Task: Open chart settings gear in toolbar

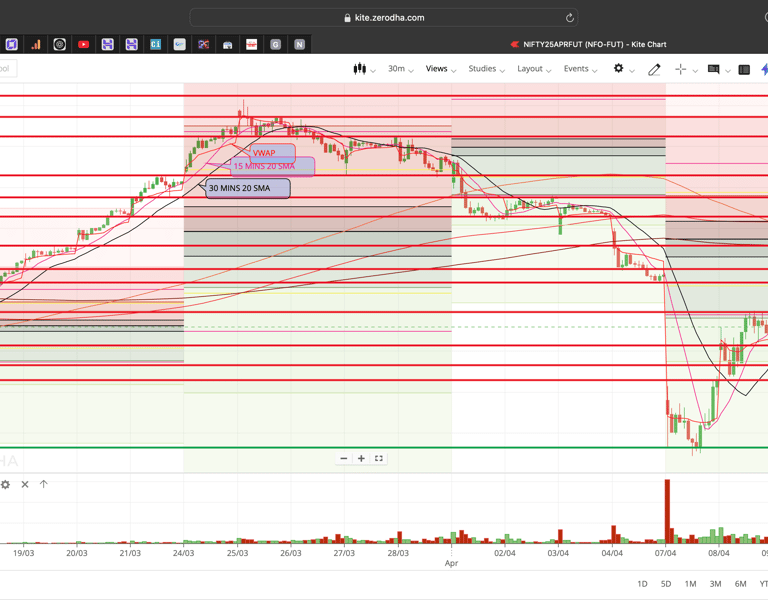Action: (619, 68)
